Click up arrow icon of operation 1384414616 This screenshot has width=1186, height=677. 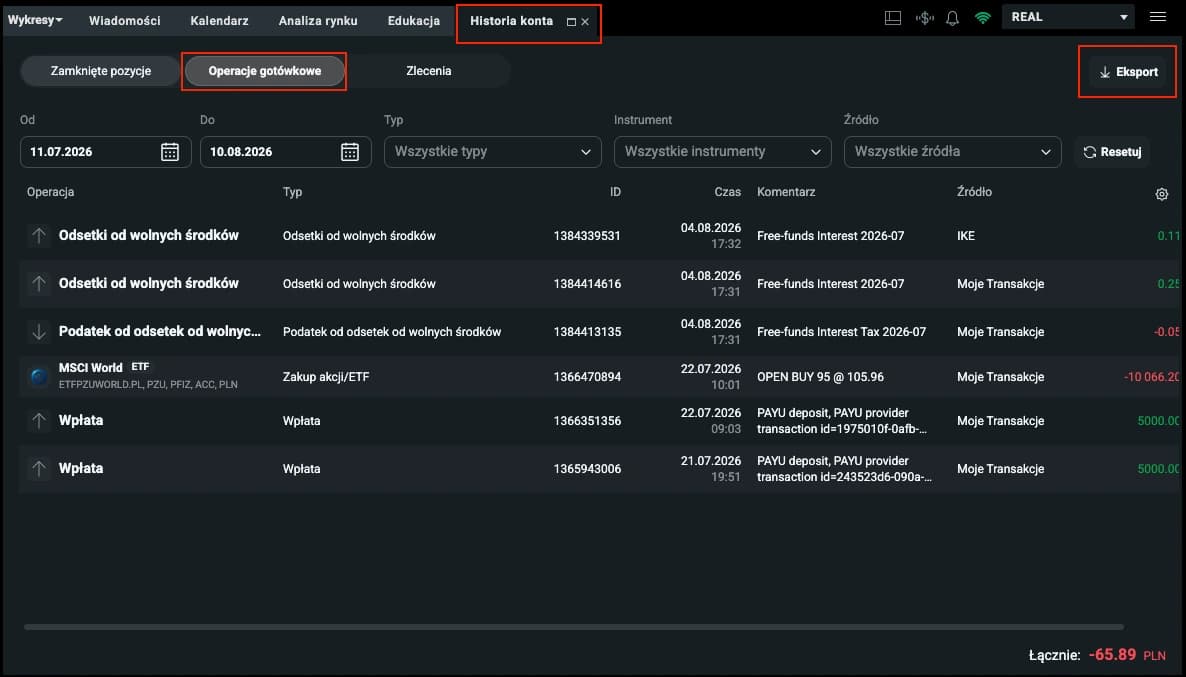pos(39,284)
